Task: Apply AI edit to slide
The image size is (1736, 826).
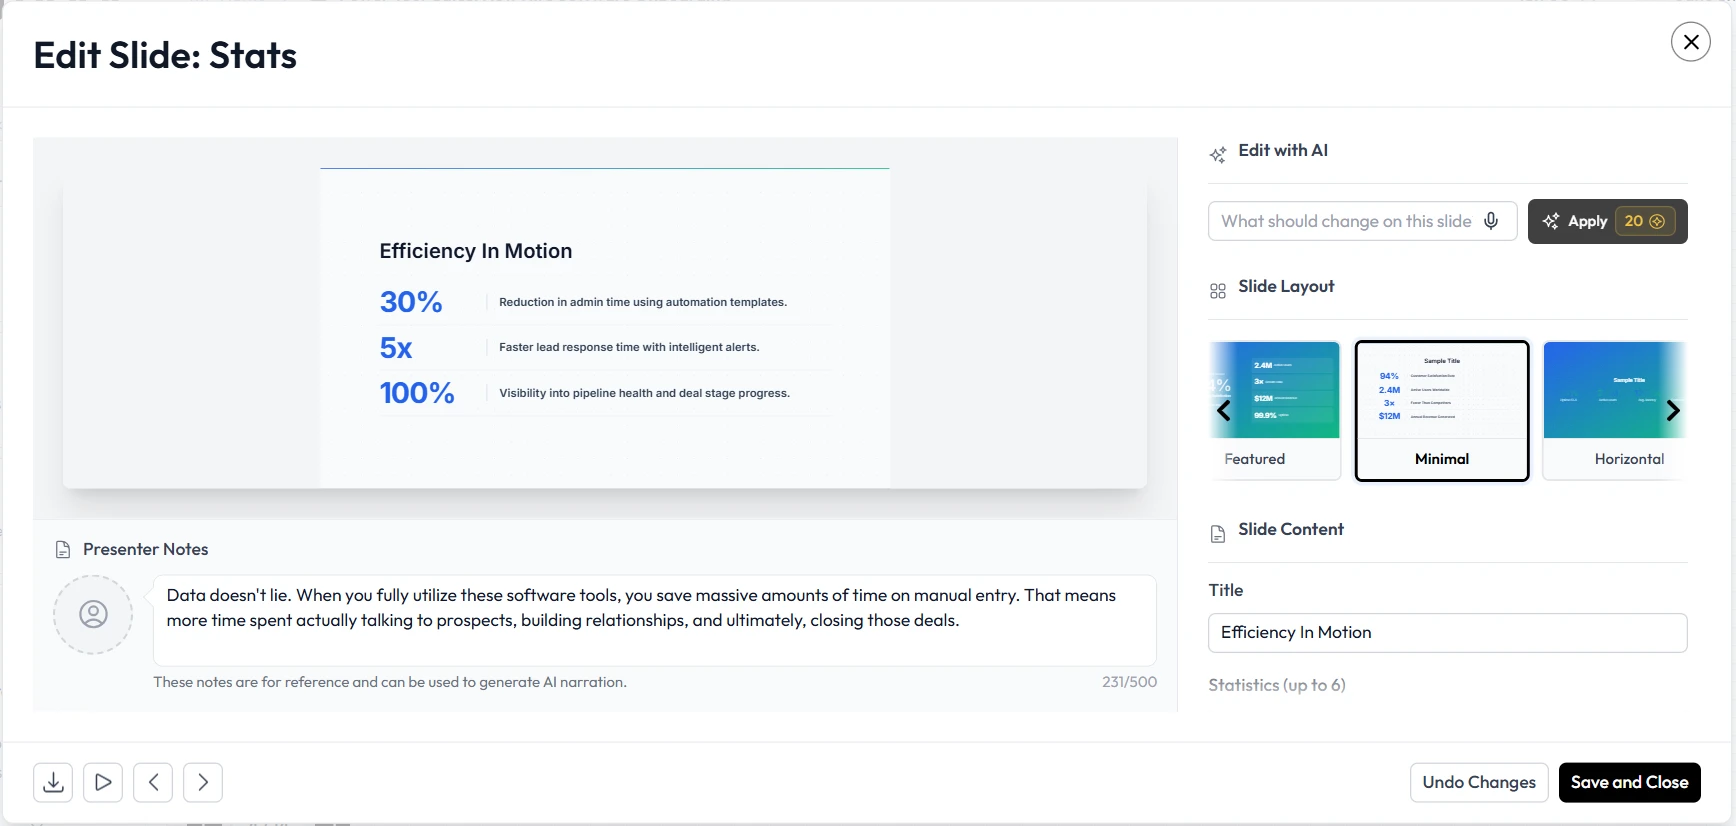Action: point(1608,221)
